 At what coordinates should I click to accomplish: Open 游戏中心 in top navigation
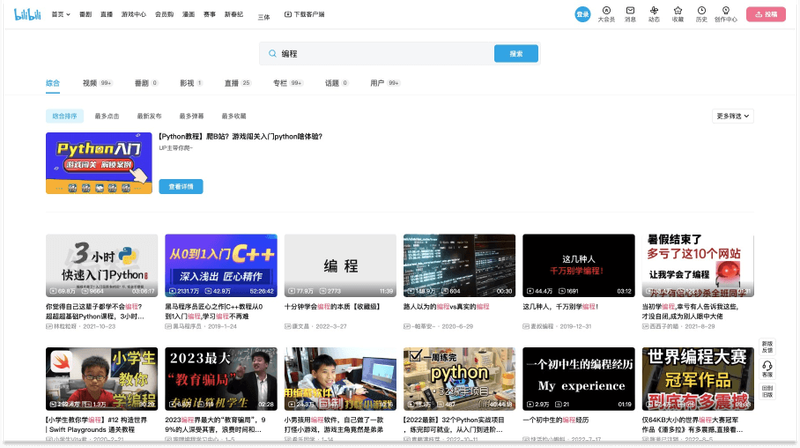point(134,14)
